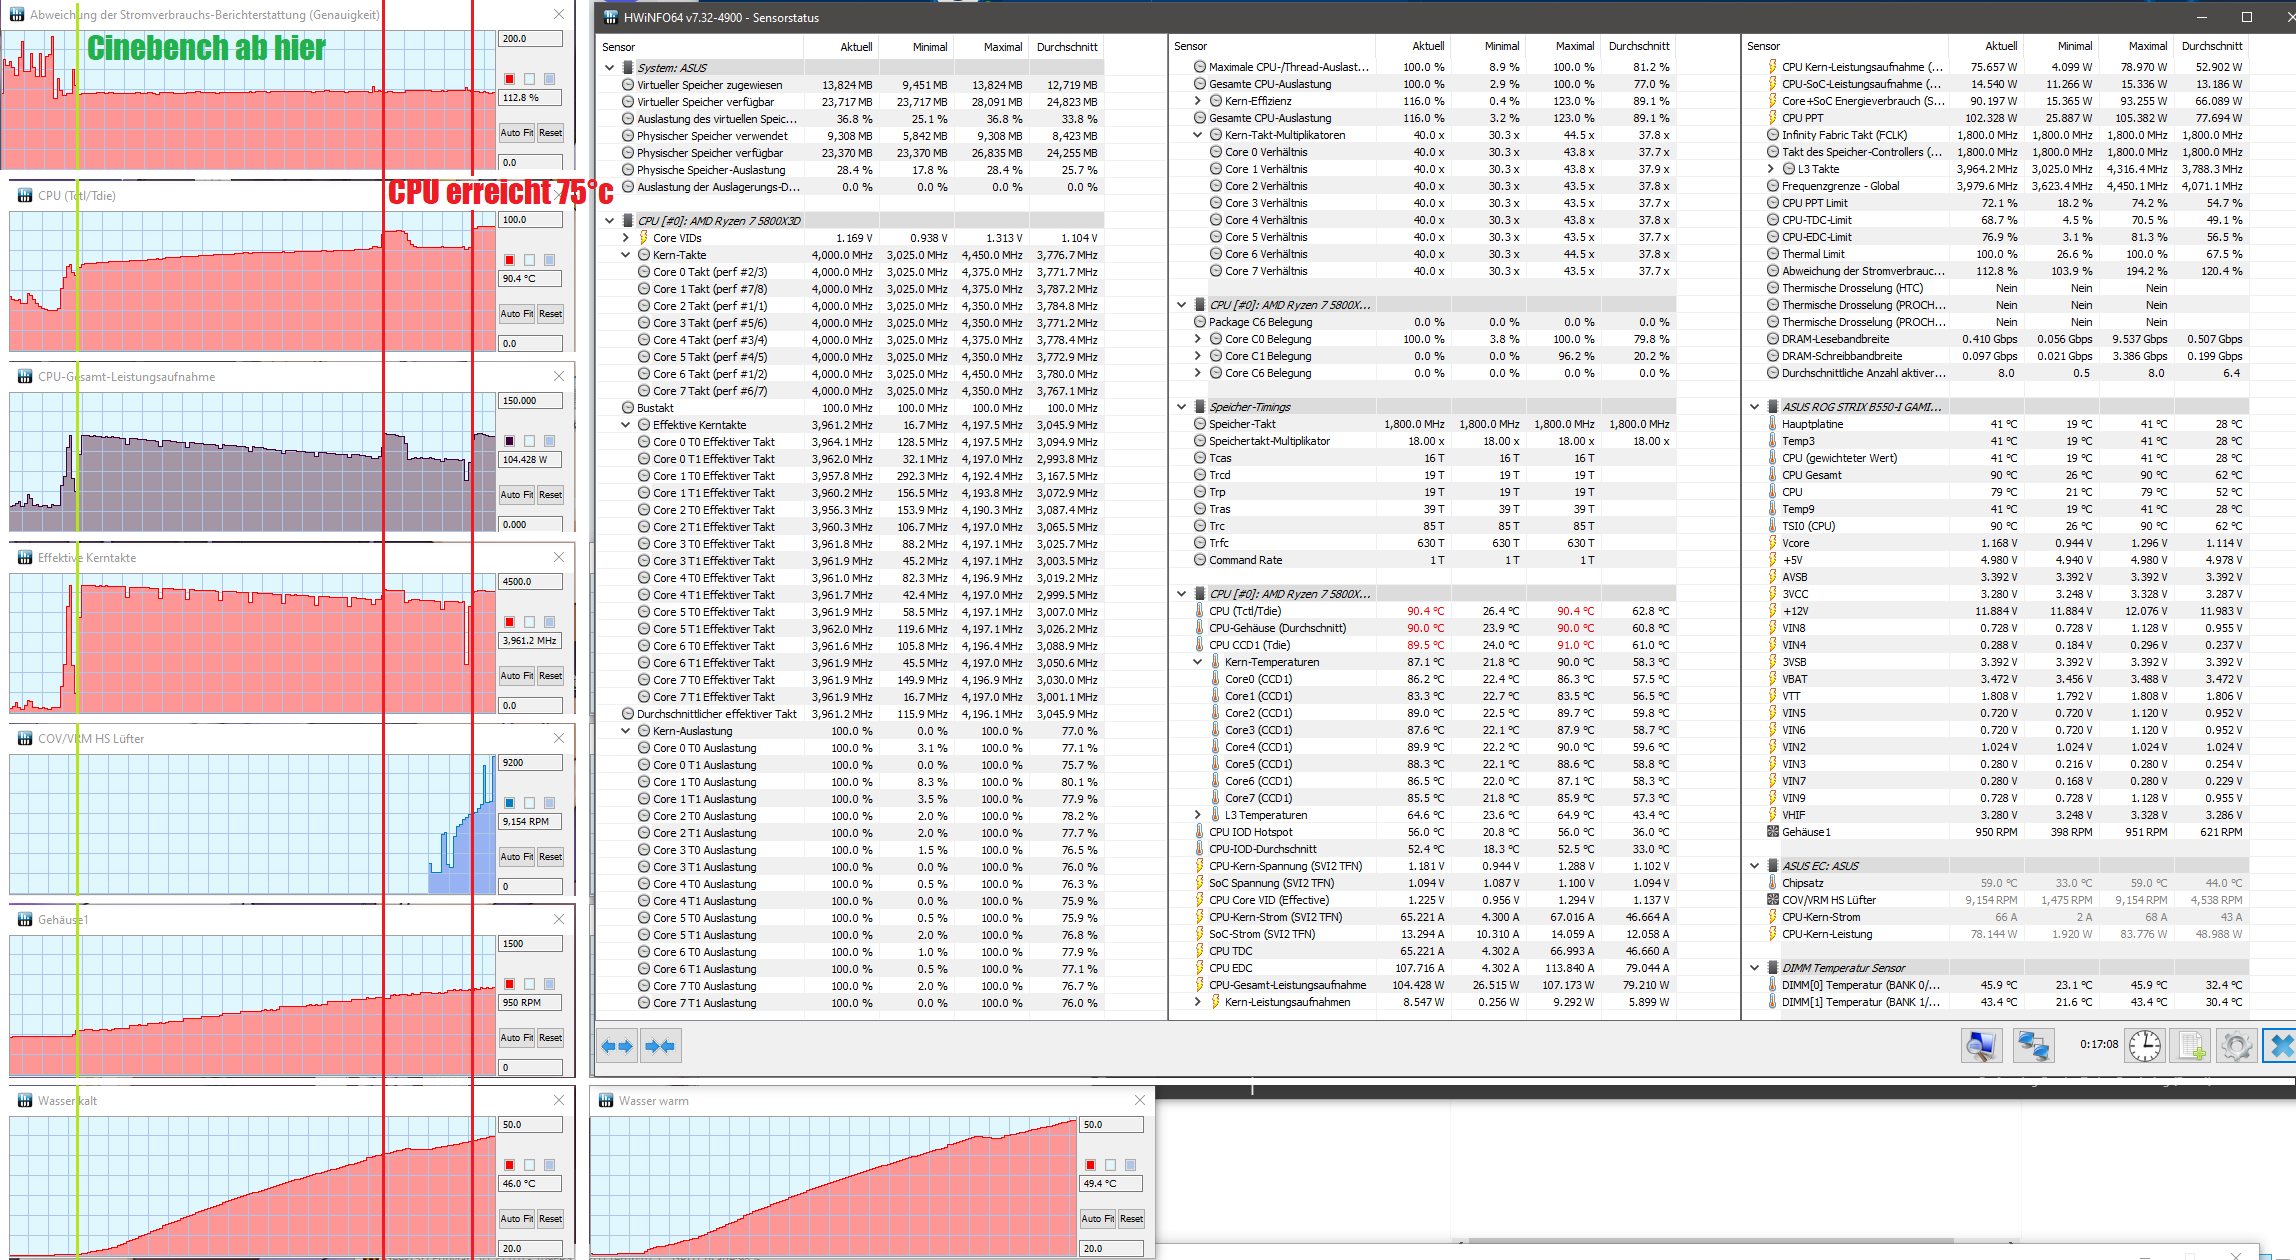Click the shrink columns inward arrows icon
The image size is (2296, 1260).
pos(660,1046)
